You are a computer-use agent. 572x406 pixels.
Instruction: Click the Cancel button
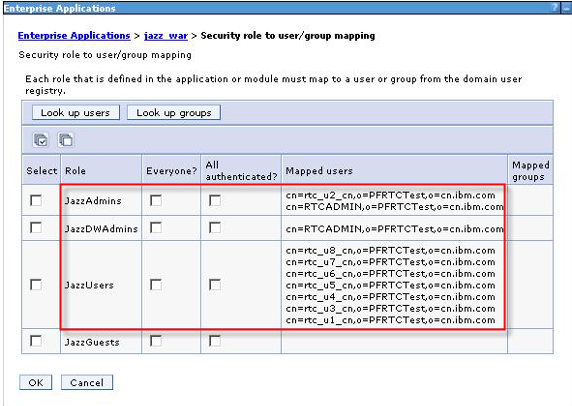coord(87,382)
